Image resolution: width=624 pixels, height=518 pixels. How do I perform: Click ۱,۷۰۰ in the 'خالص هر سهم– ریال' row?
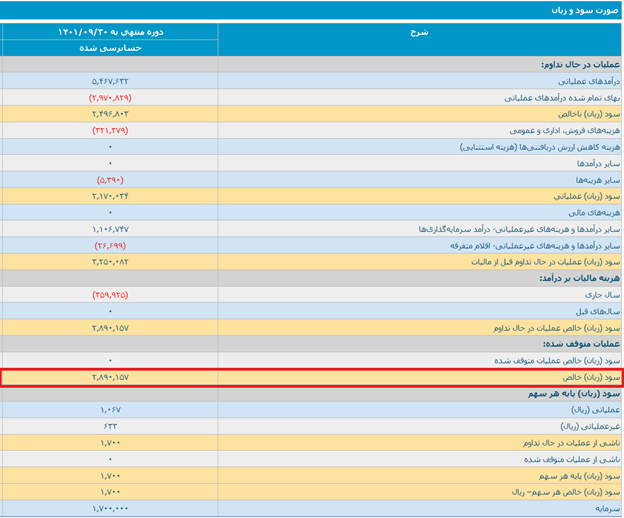pos(110,492)
